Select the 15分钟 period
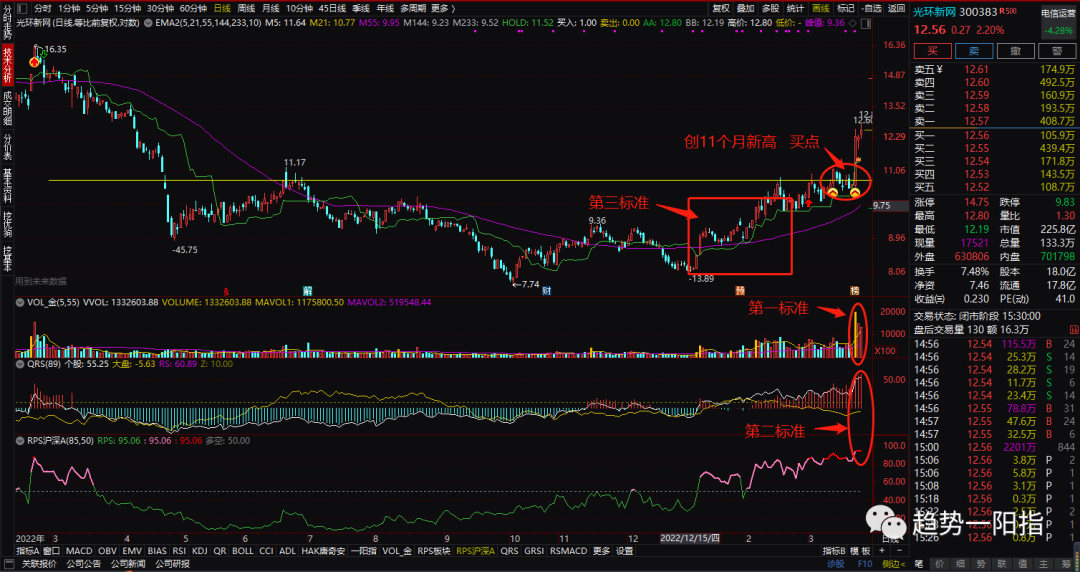 (x=127, y=9)
